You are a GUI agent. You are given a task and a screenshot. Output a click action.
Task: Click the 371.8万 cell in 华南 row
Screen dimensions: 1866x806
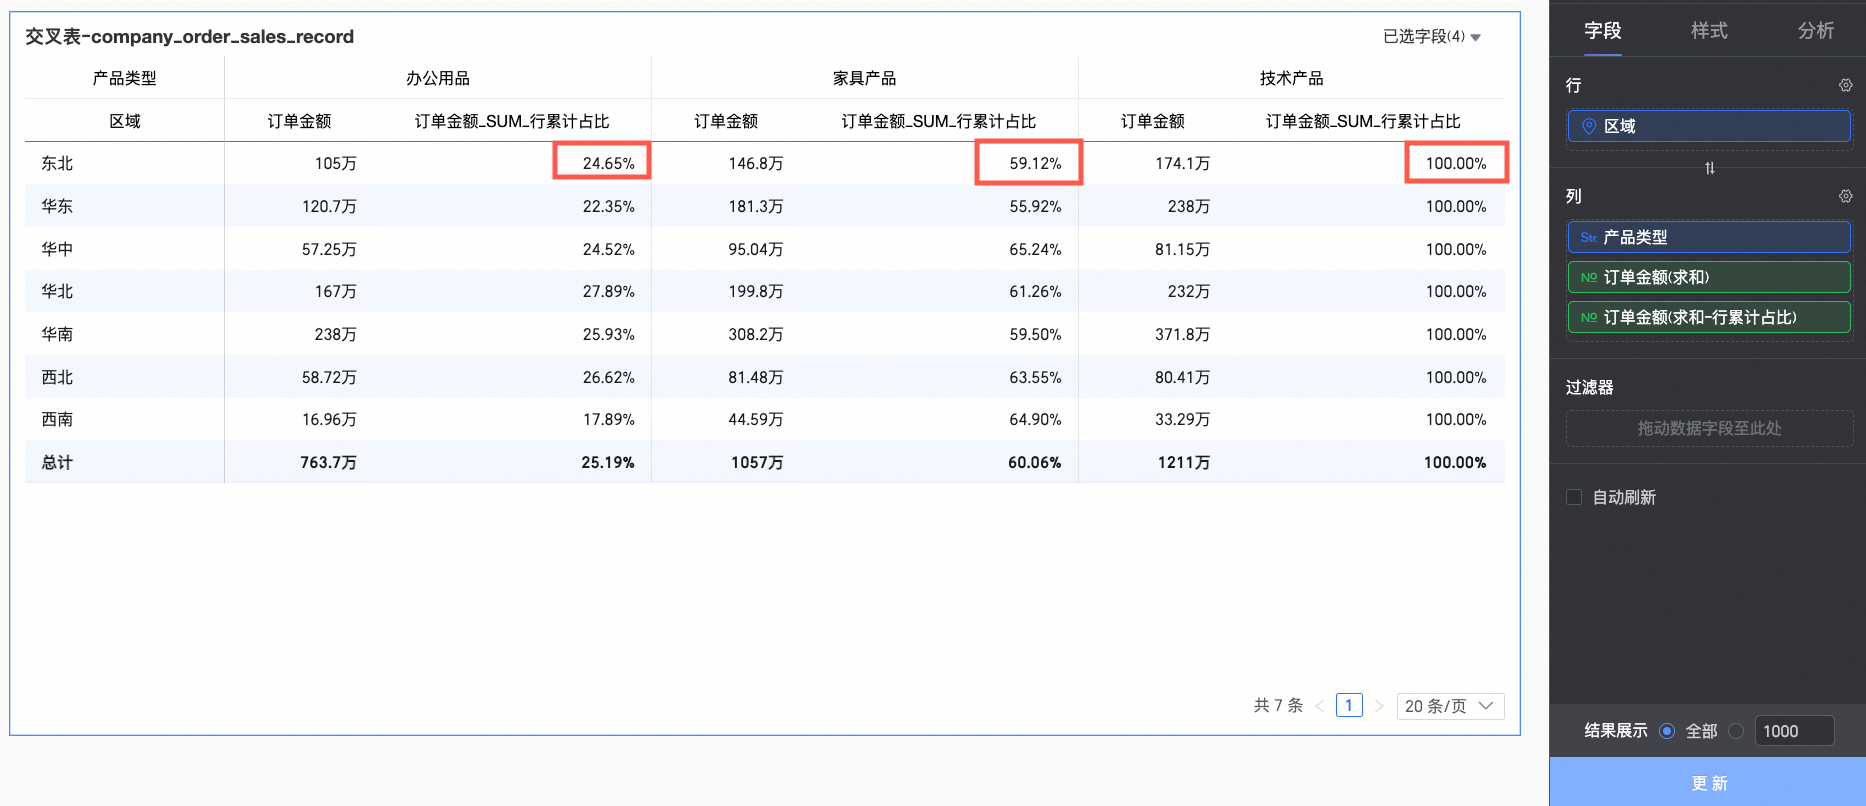(x=1182, y=334)
